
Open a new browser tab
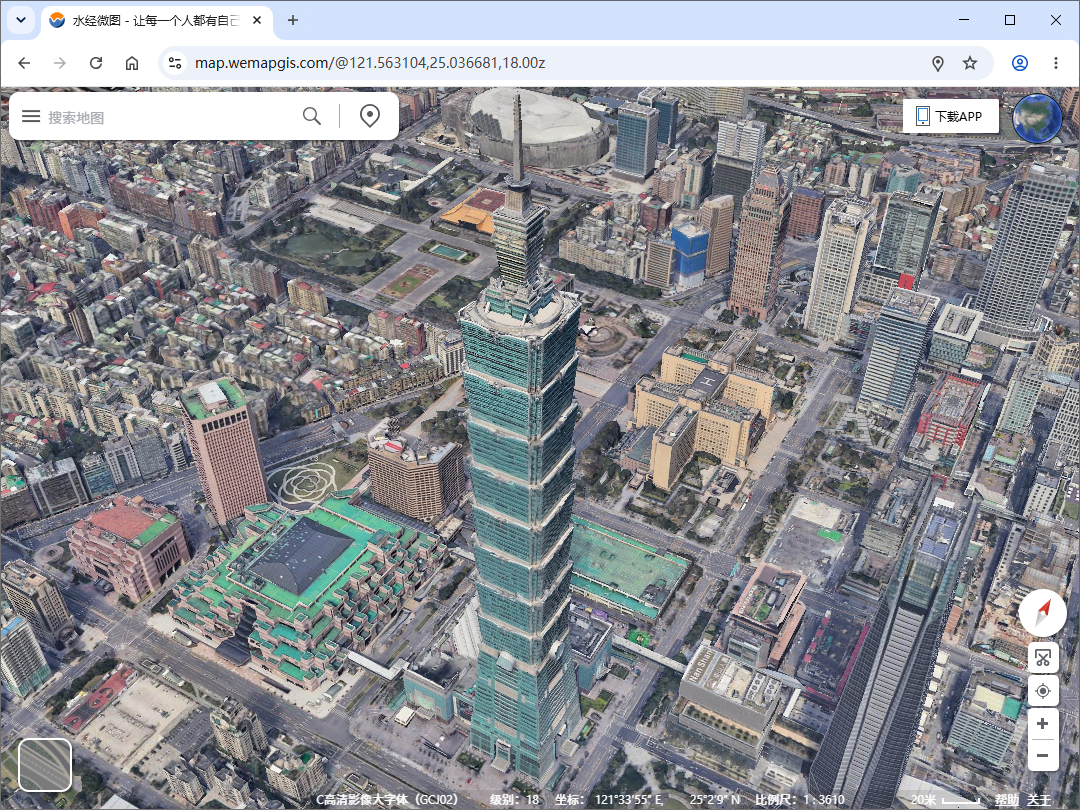293,20
